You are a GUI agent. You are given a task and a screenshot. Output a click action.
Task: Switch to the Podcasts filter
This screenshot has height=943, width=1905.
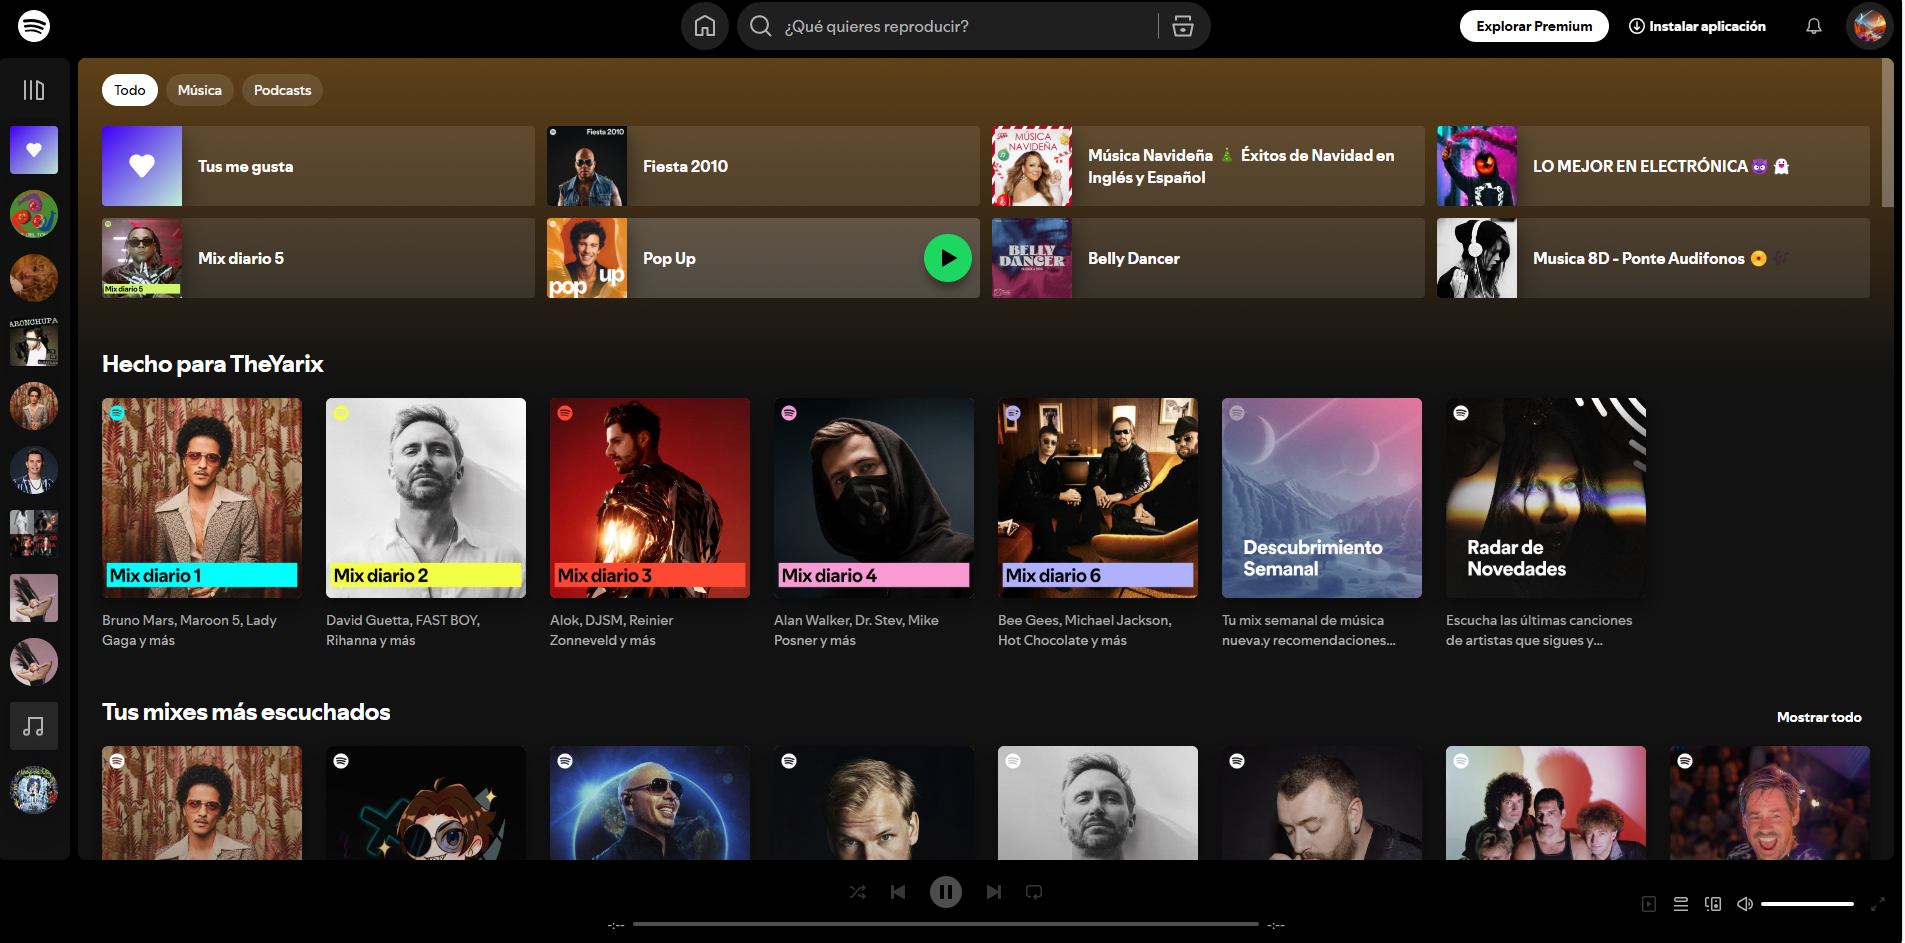pos(282,89)
